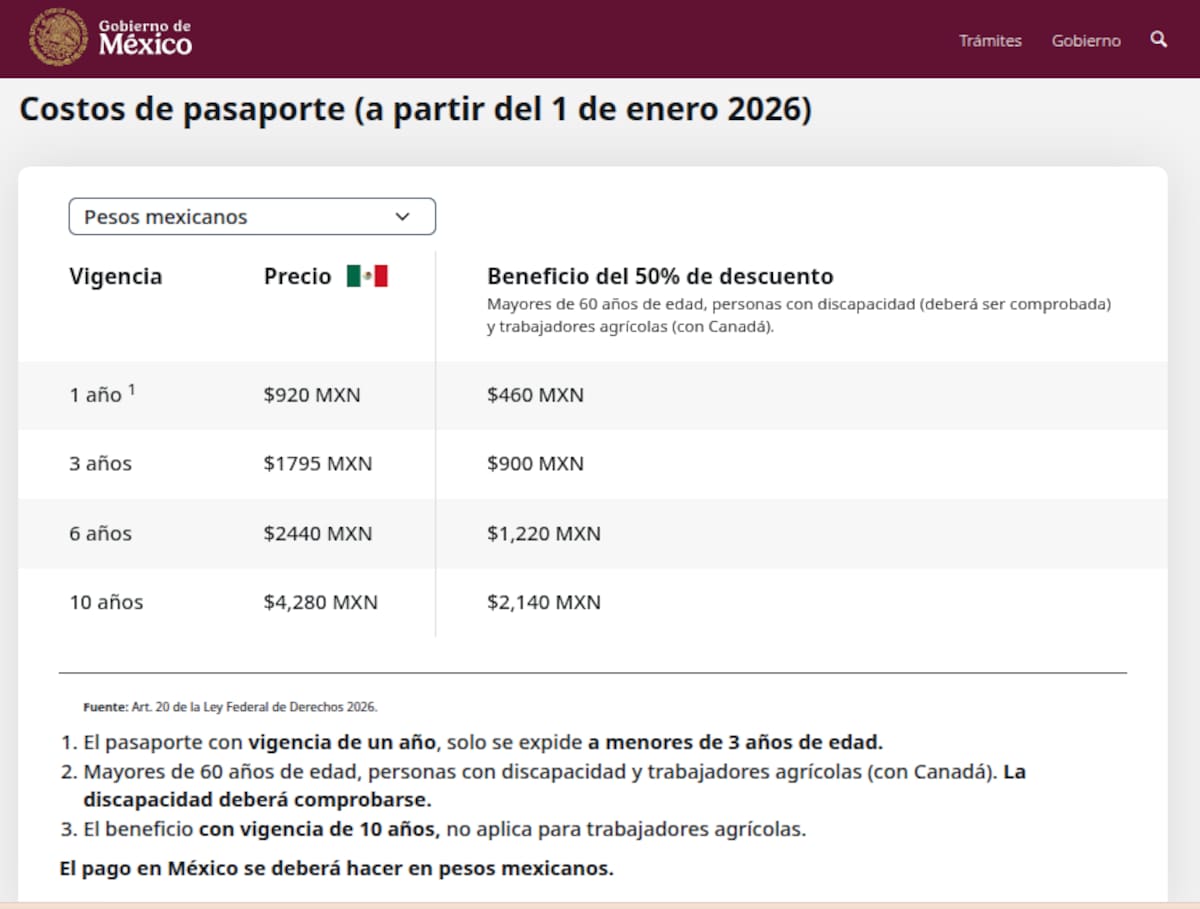Open the Pesos mexicanos currency selector

tap(251, 216)
